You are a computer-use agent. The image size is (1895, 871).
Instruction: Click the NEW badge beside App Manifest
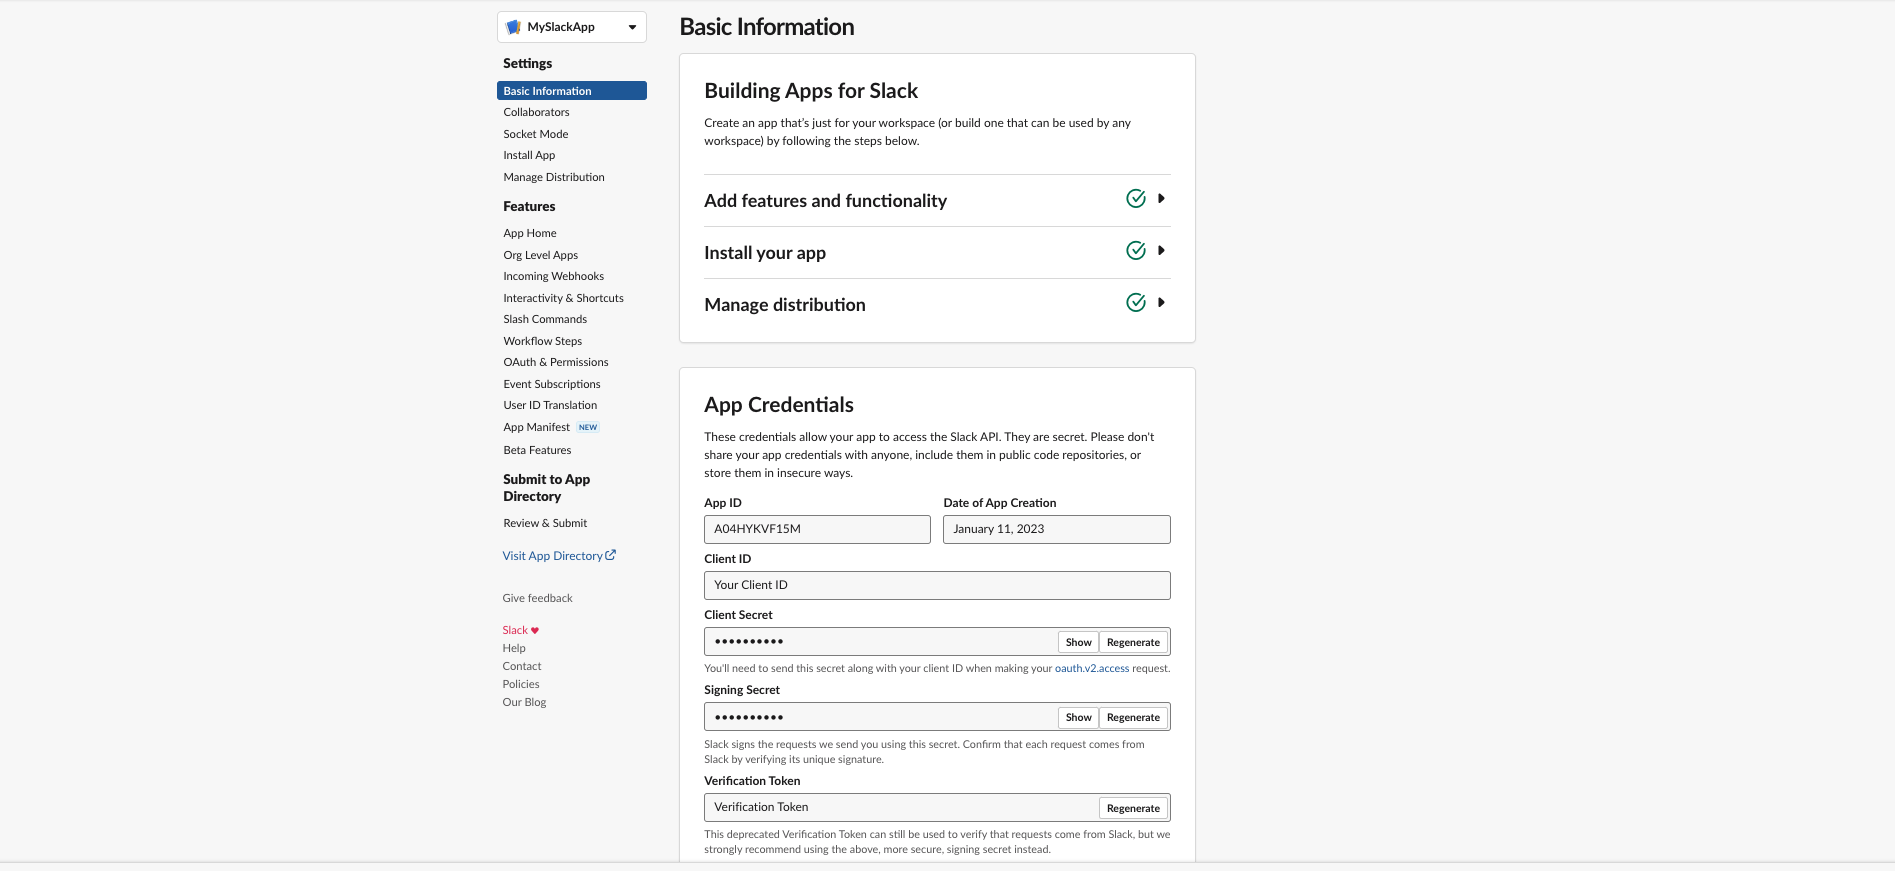(588, 427)
